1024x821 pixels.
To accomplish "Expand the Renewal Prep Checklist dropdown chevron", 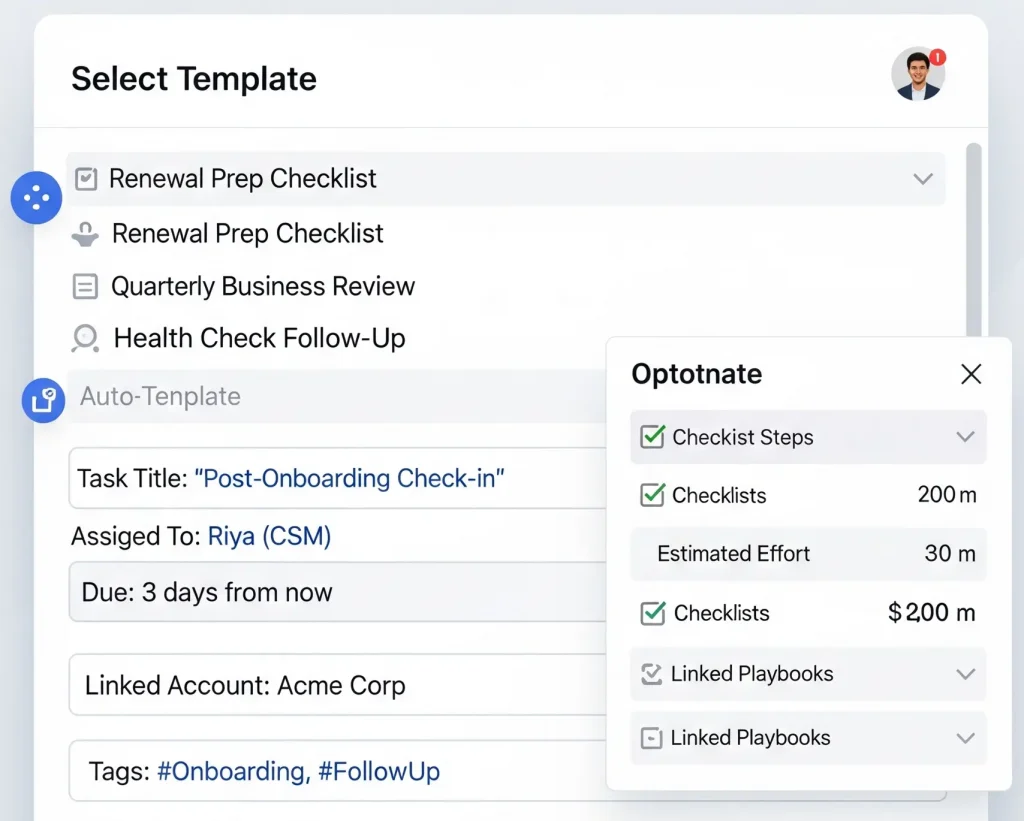I will 922,179.
